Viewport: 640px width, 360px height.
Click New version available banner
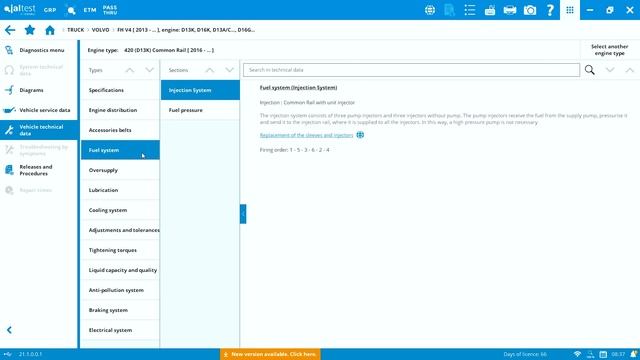270,354
